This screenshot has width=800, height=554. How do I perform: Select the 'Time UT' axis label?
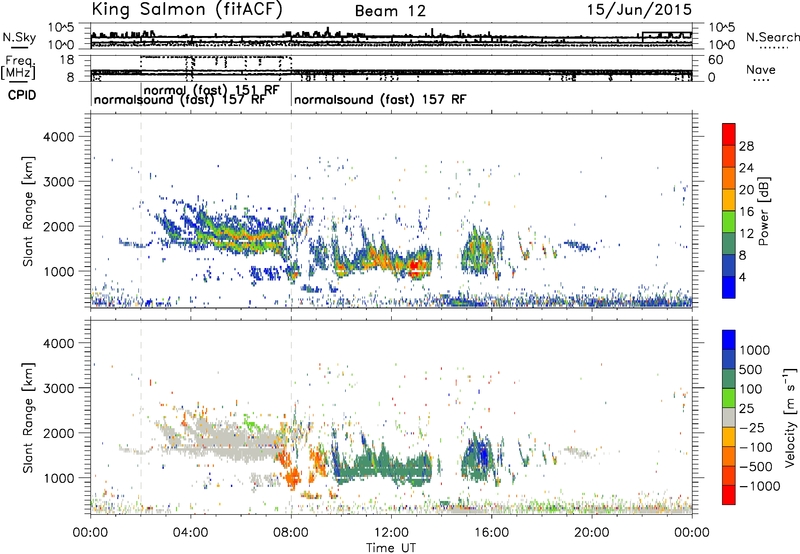390,548
